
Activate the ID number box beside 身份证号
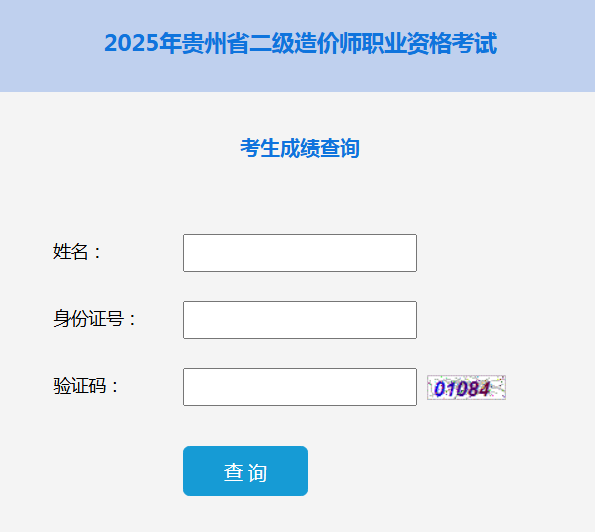300,320
